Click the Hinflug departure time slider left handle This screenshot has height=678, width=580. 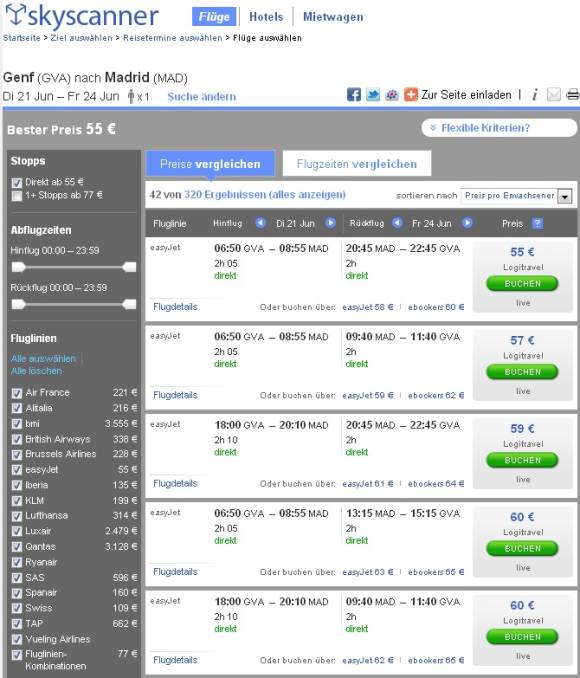tap(18, 267)
